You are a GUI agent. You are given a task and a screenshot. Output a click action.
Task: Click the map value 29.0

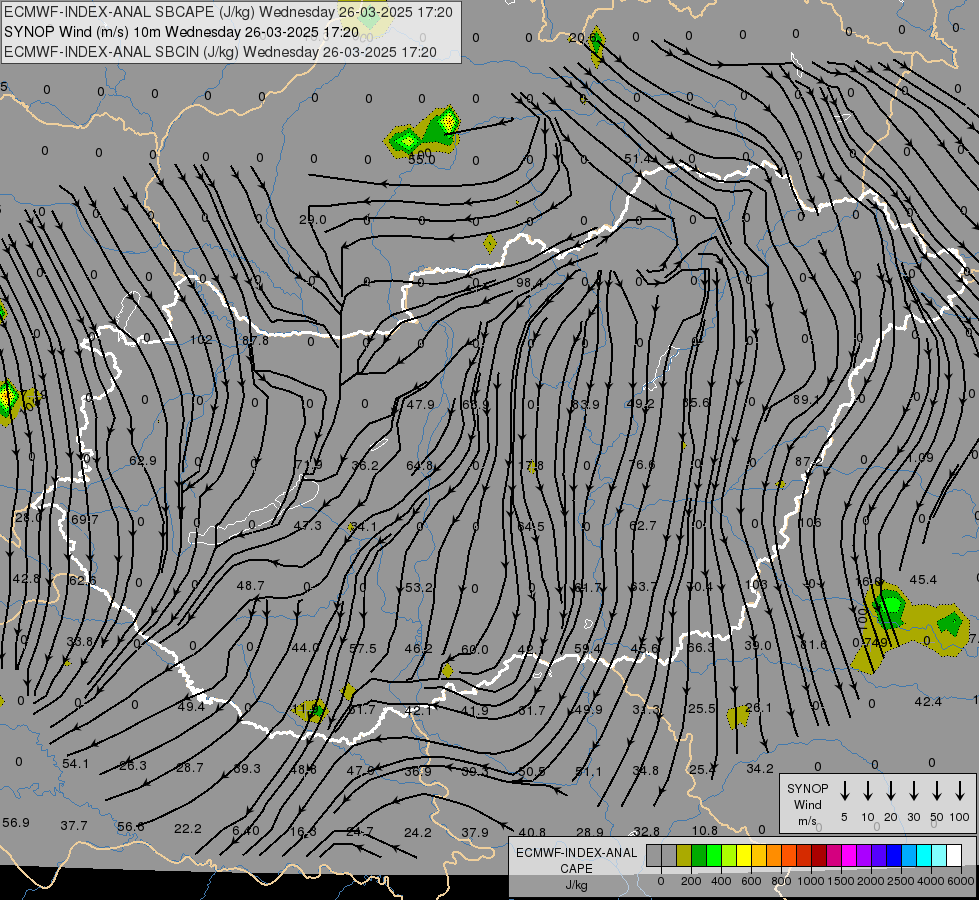point(312,220)
